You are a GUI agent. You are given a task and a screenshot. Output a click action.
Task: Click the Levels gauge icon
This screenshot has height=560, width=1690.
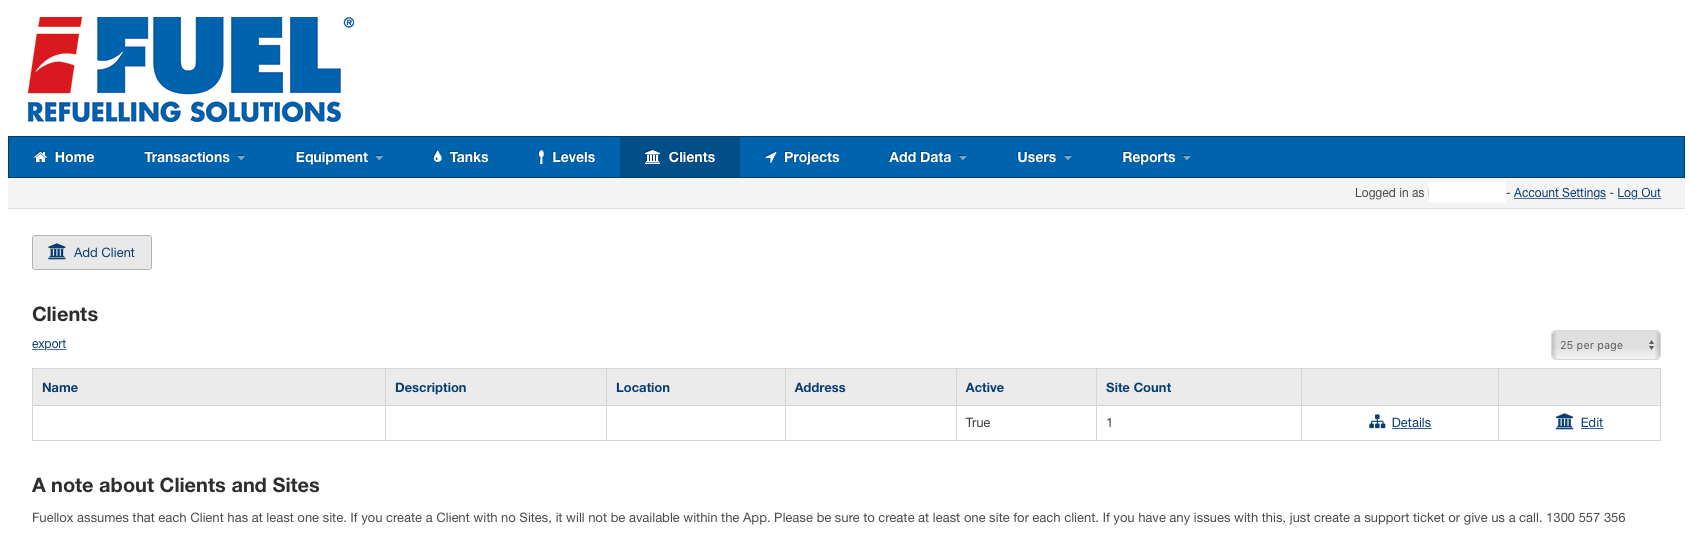(541, 157)
